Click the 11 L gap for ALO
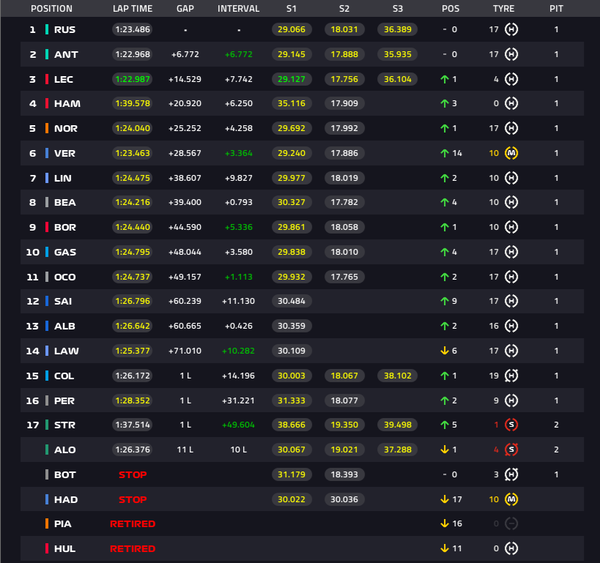This screenshot has height=563, width=600. tap(185, 450)
